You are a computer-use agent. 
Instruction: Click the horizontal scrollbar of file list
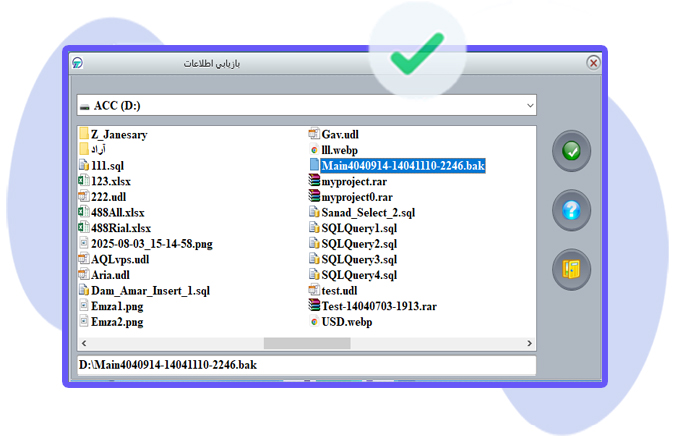click(306, 342)
